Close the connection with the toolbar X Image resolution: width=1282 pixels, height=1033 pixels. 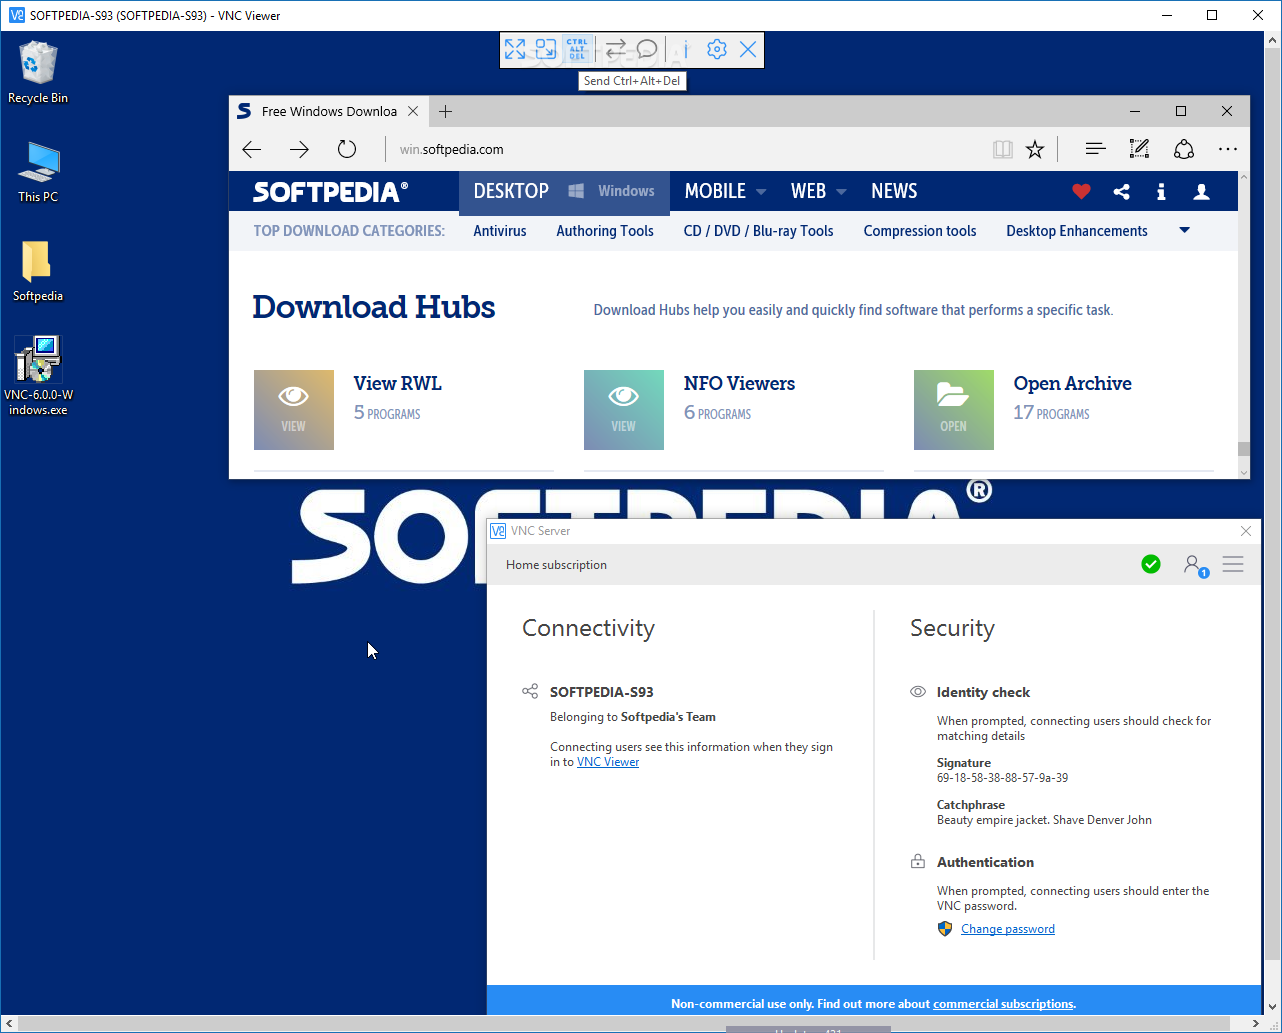click(x=748, y=49)
